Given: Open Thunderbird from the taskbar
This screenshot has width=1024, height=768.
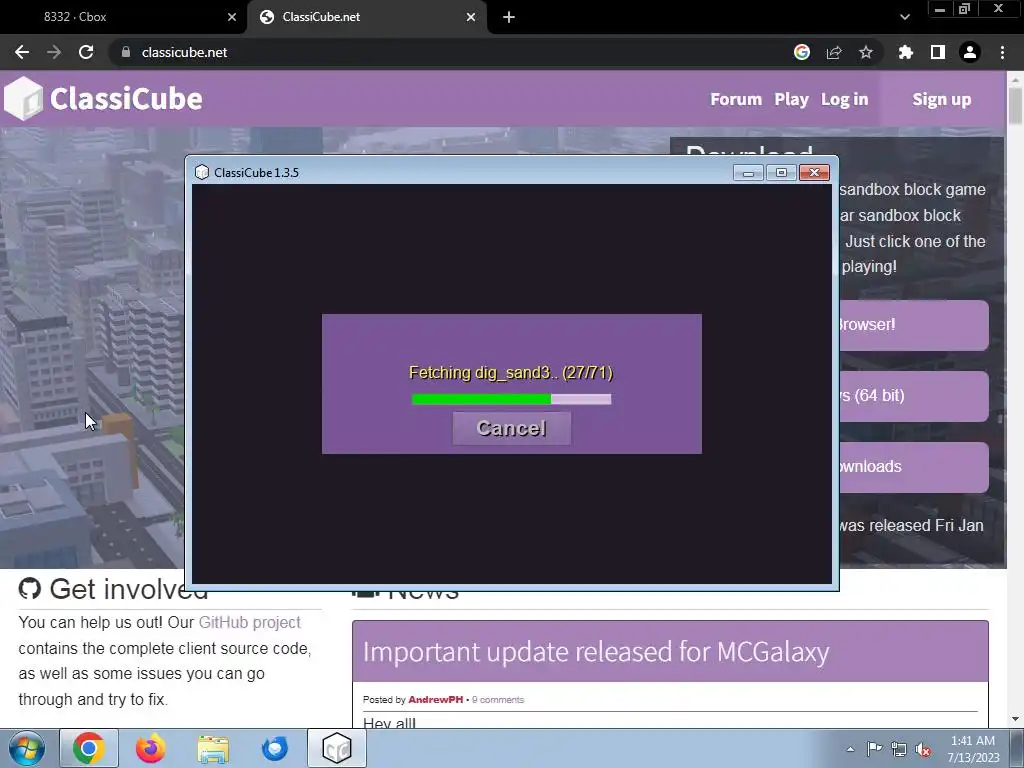Looking at the screenshot, I should [275, 748].
